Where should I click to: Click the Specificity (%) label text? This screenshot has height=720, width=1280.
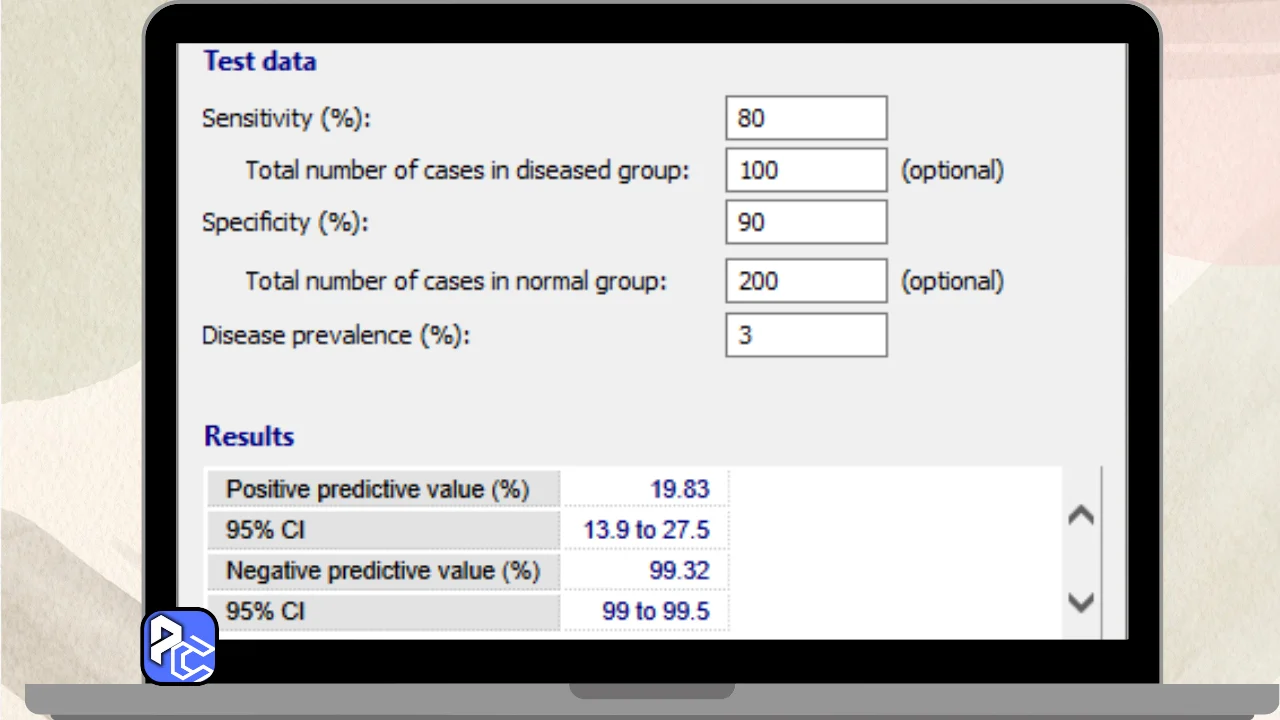pyautogui.click(x=285, y=222)
